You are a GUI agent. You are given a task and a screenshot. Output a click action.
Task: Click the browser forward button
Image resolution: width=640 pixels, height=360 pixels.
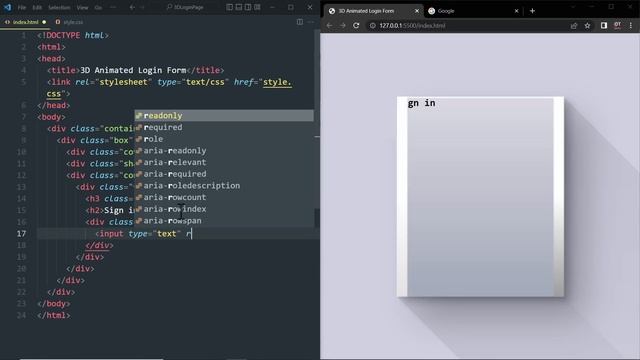pos(343,25)
